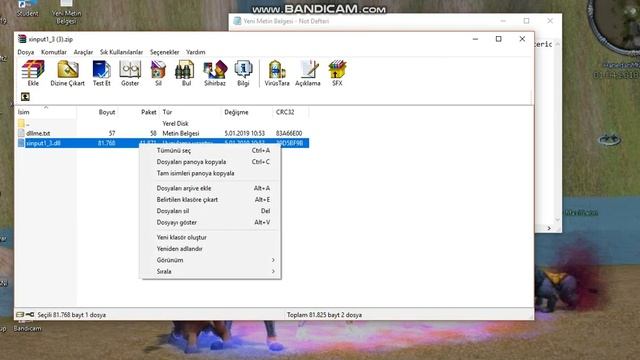Sort by Boyut column header
Viewport: 640px width, 360px height.
[97, 112]
